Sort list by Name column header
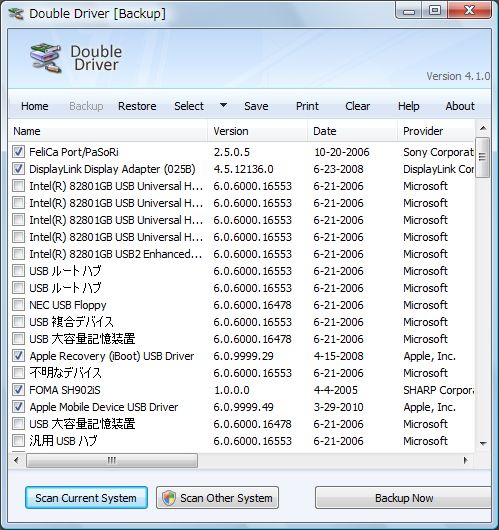This screenshot has width=499, height=530. click(108, 131)
